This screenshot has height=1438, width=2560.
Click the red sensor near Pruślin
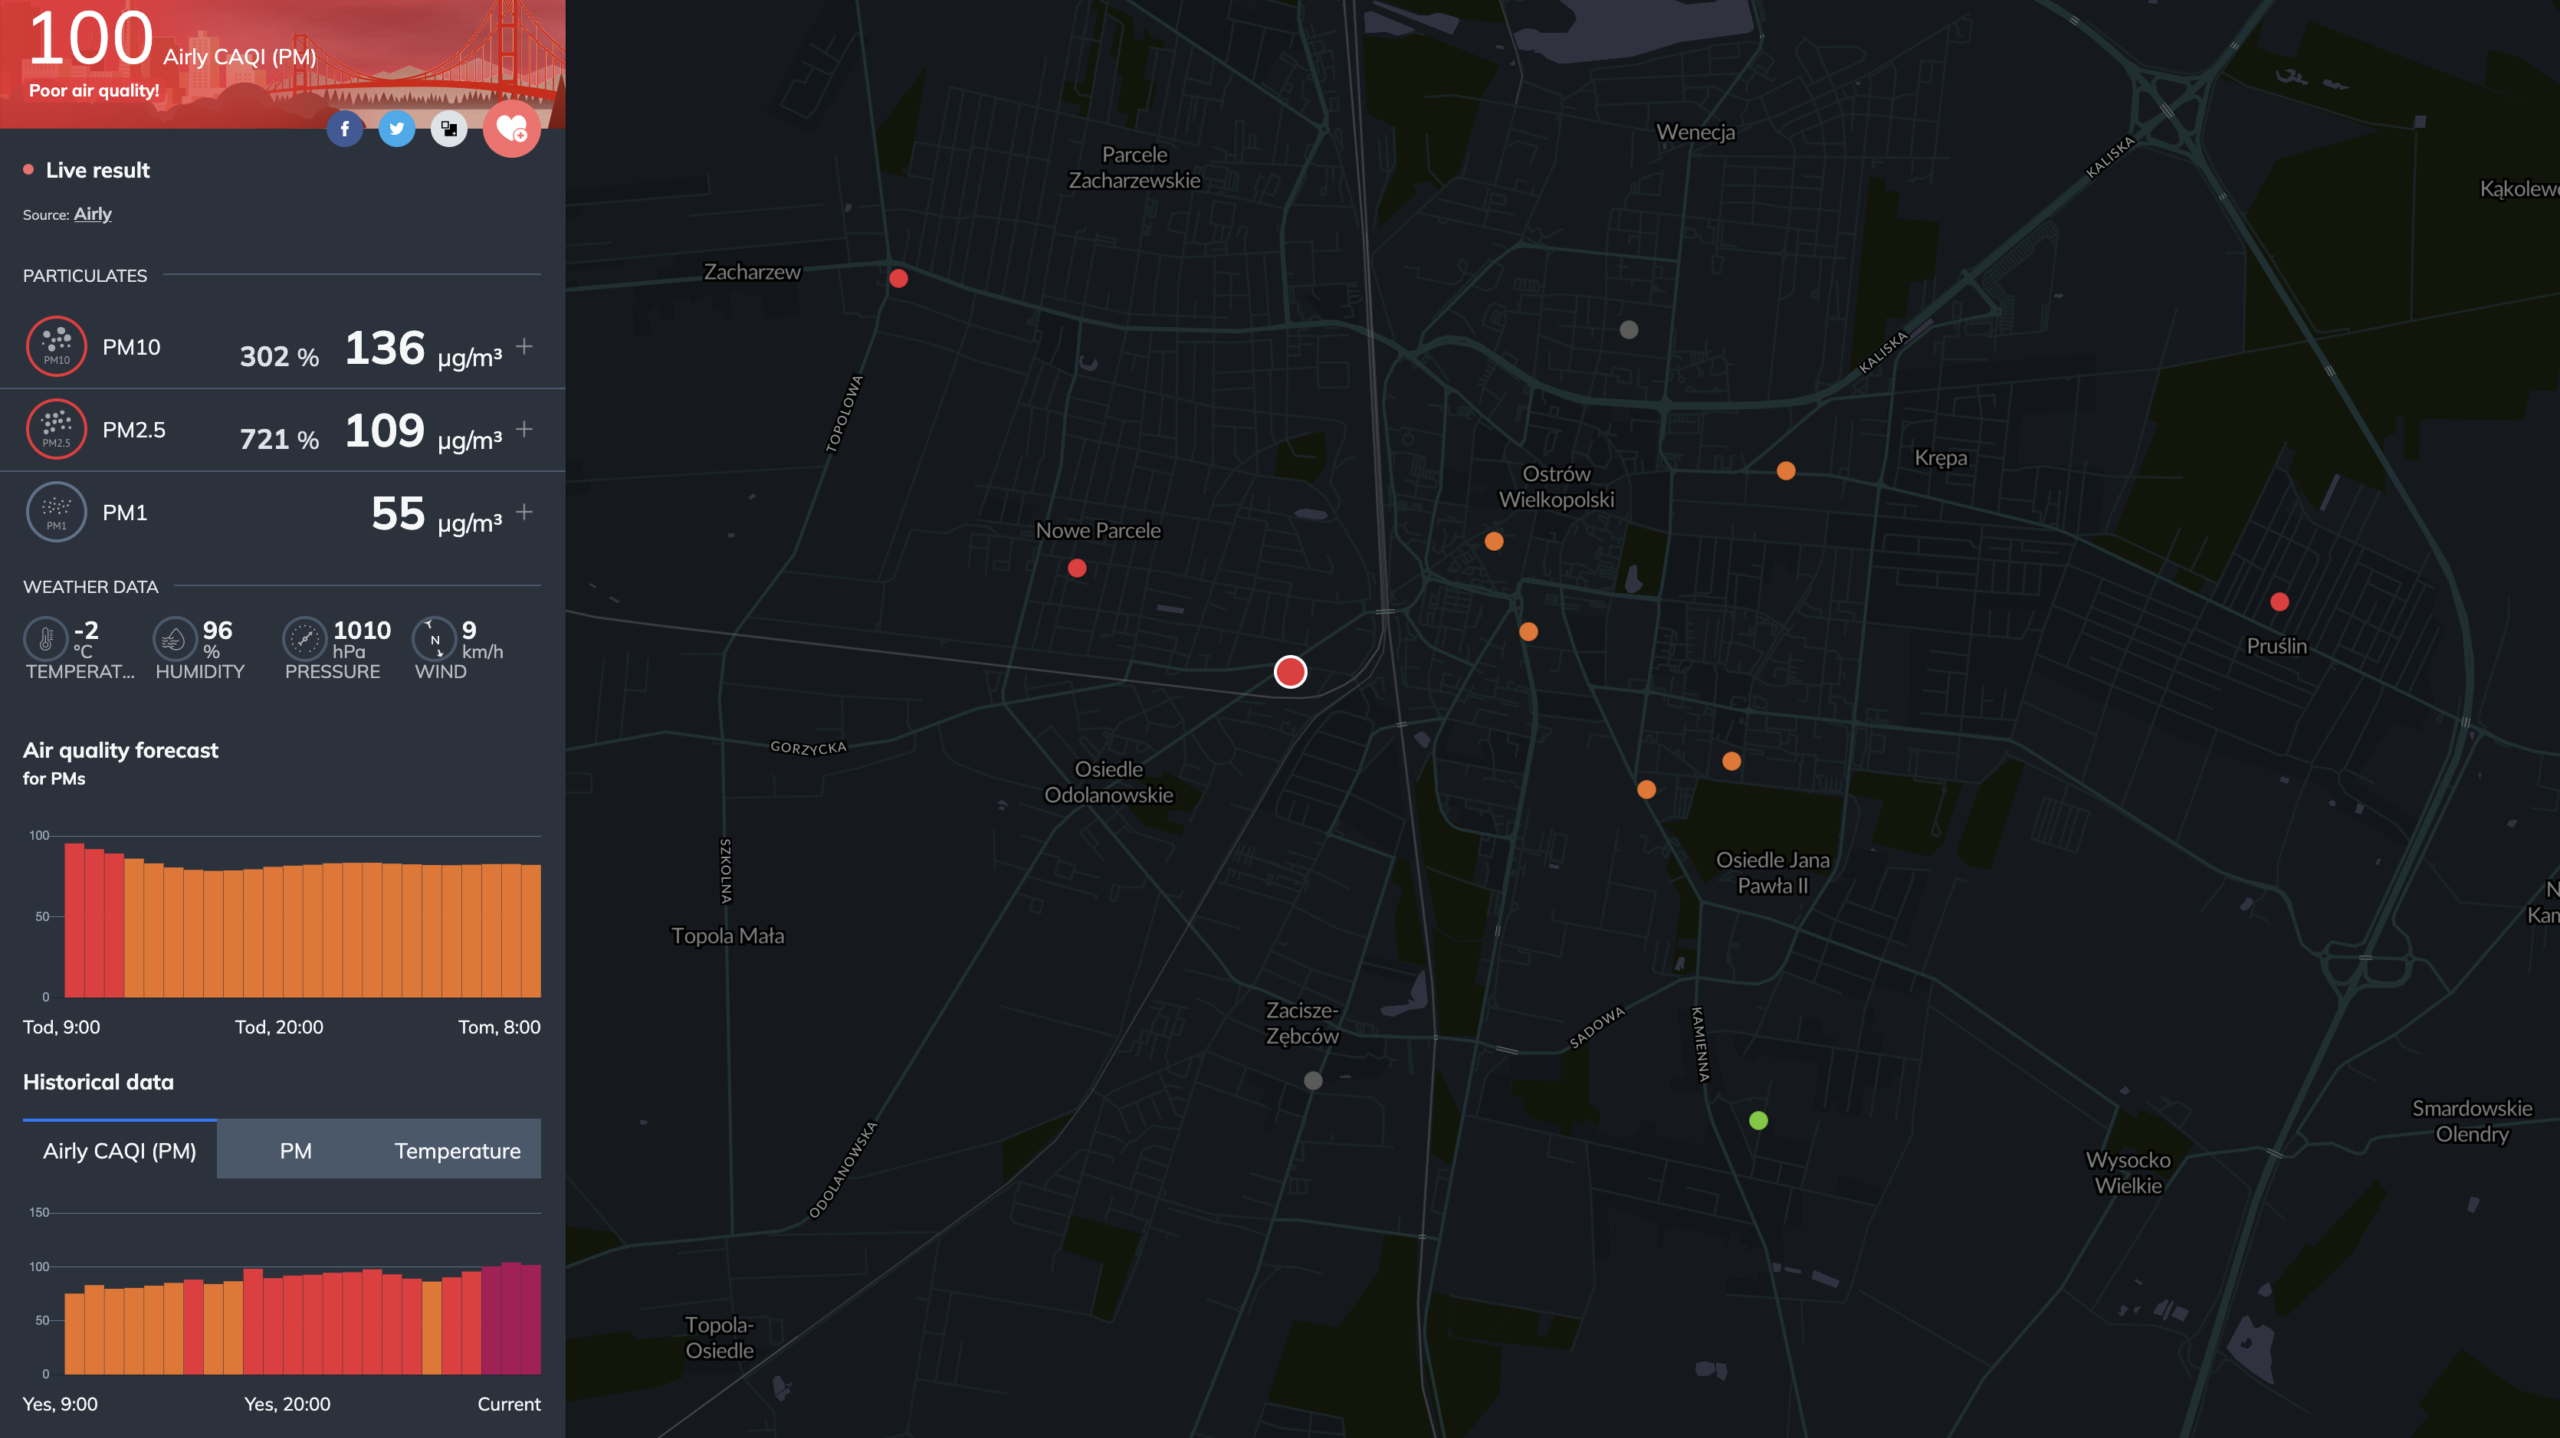pyautogui.click(x=2279, y=602)
